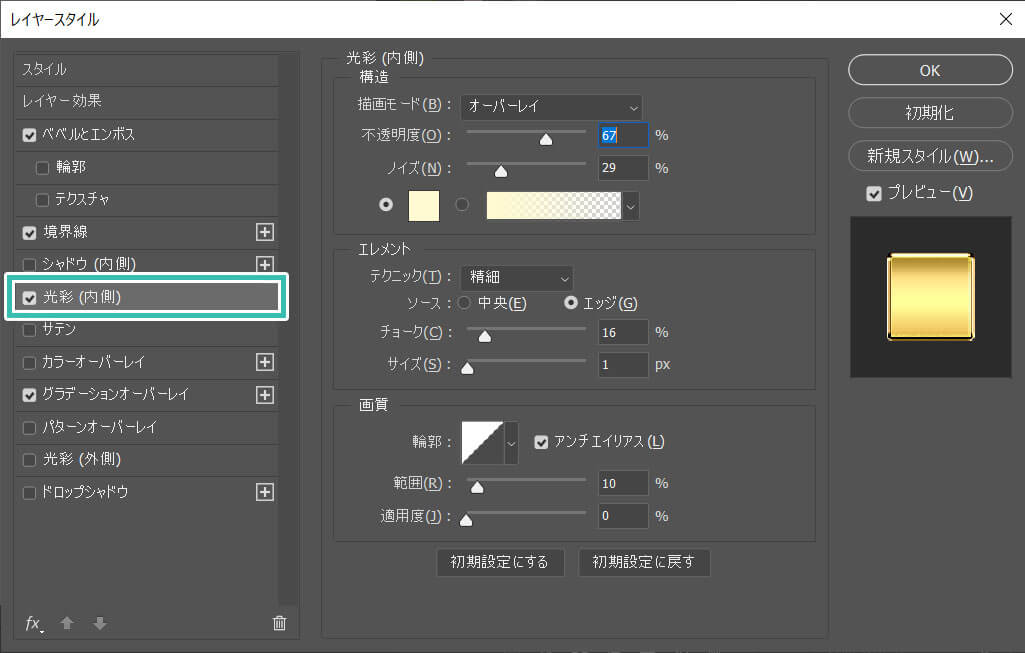Add another シャドウ (内側) with plus icon
The image size is (1025, 653).
265,264
